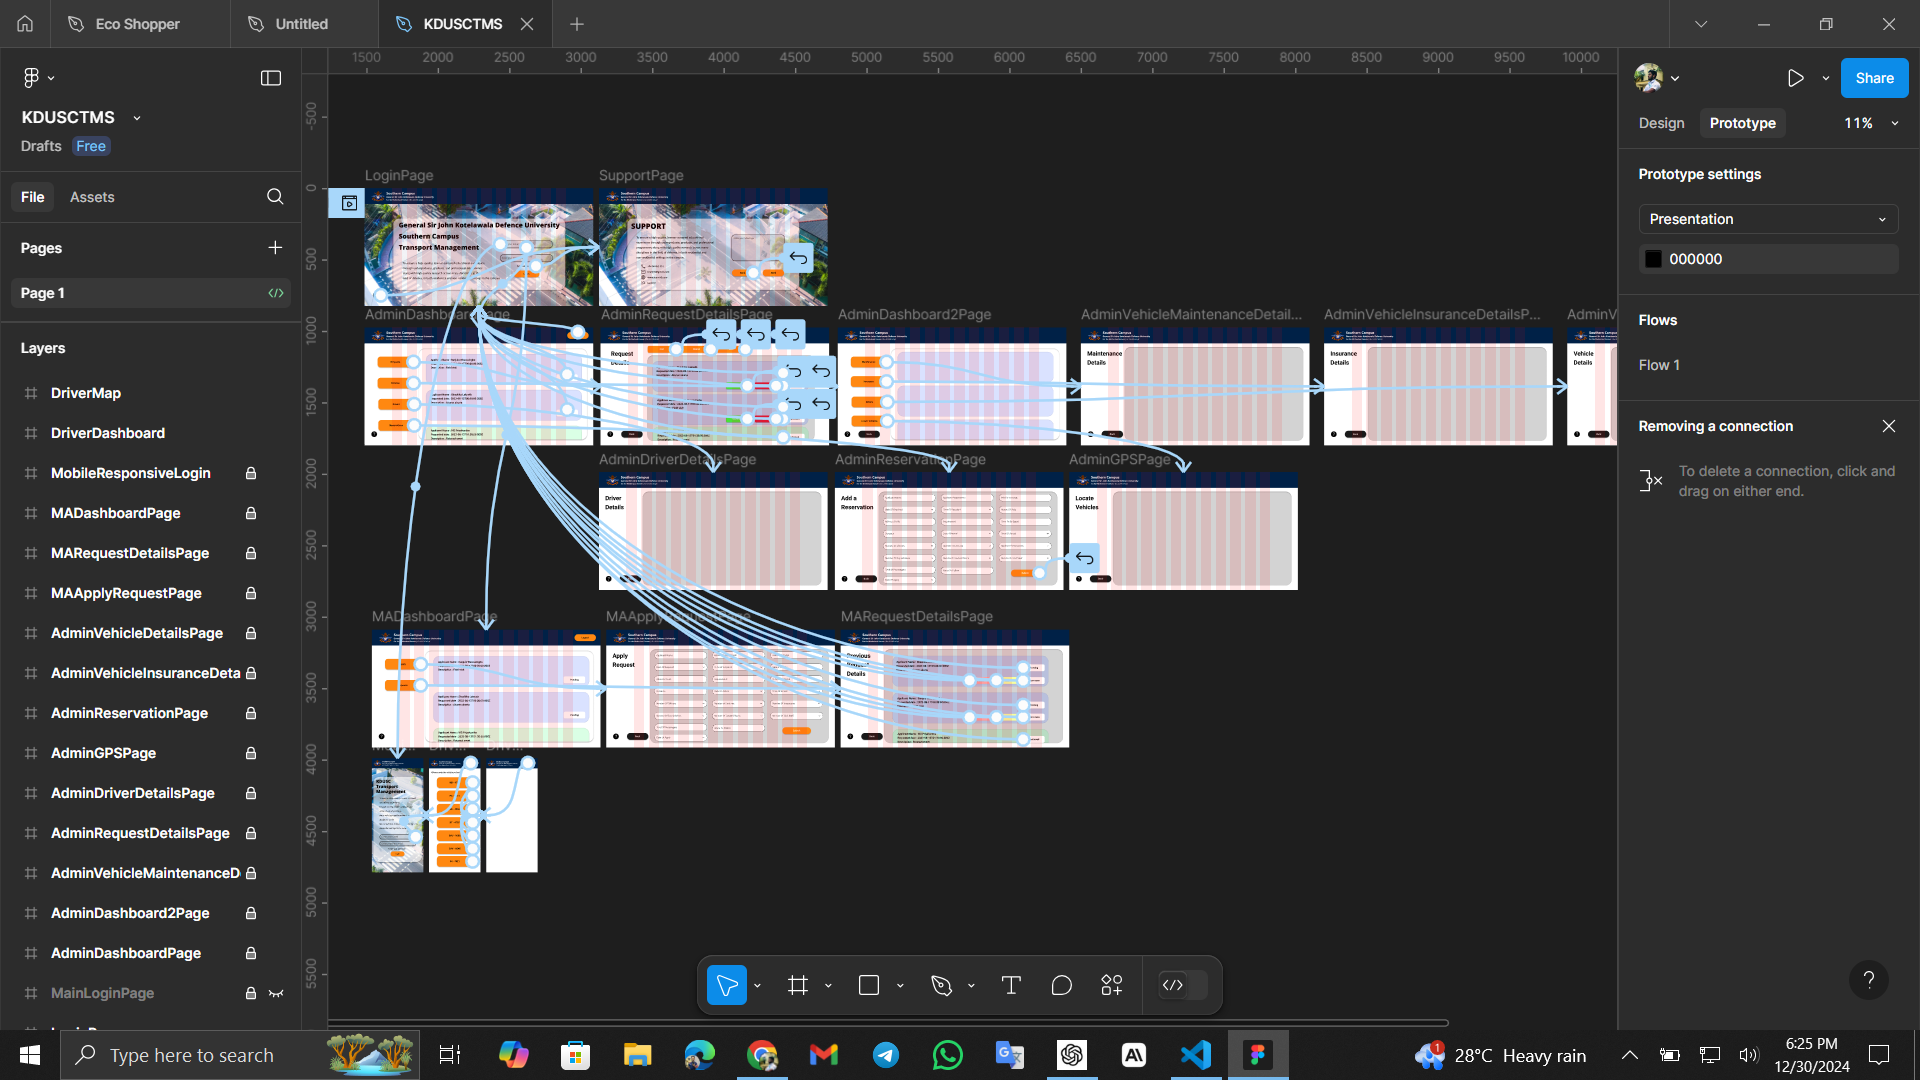Select the Pen tool
1920x1080 pixels.
coord(941,986)
